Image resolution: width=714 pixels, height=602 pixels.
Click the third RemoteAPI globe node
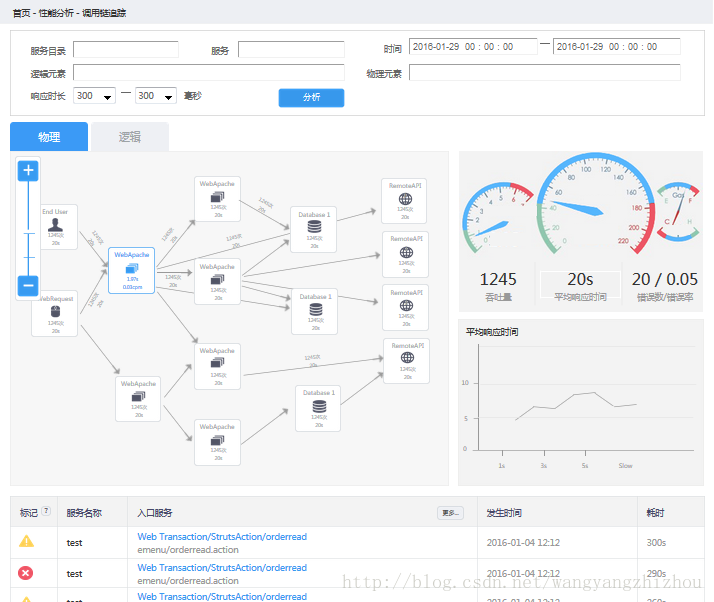406,308
